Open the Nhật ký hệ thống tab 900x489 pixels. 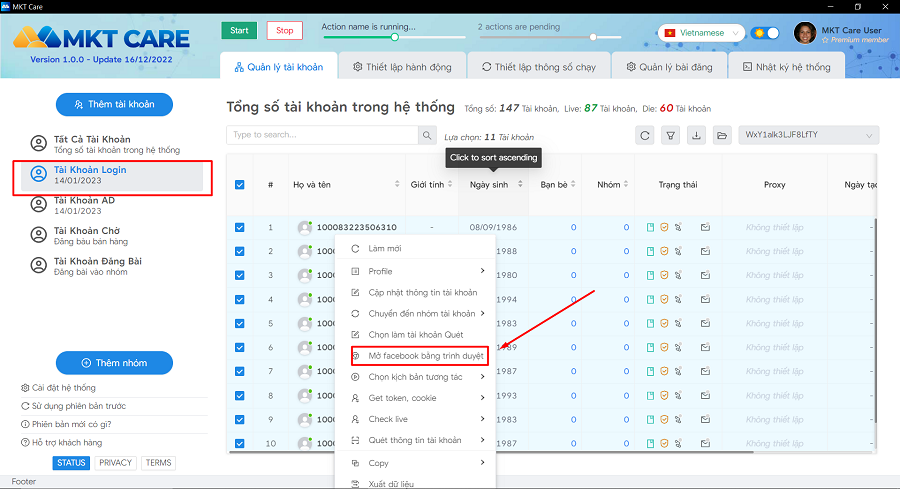[x=786, y=67]
